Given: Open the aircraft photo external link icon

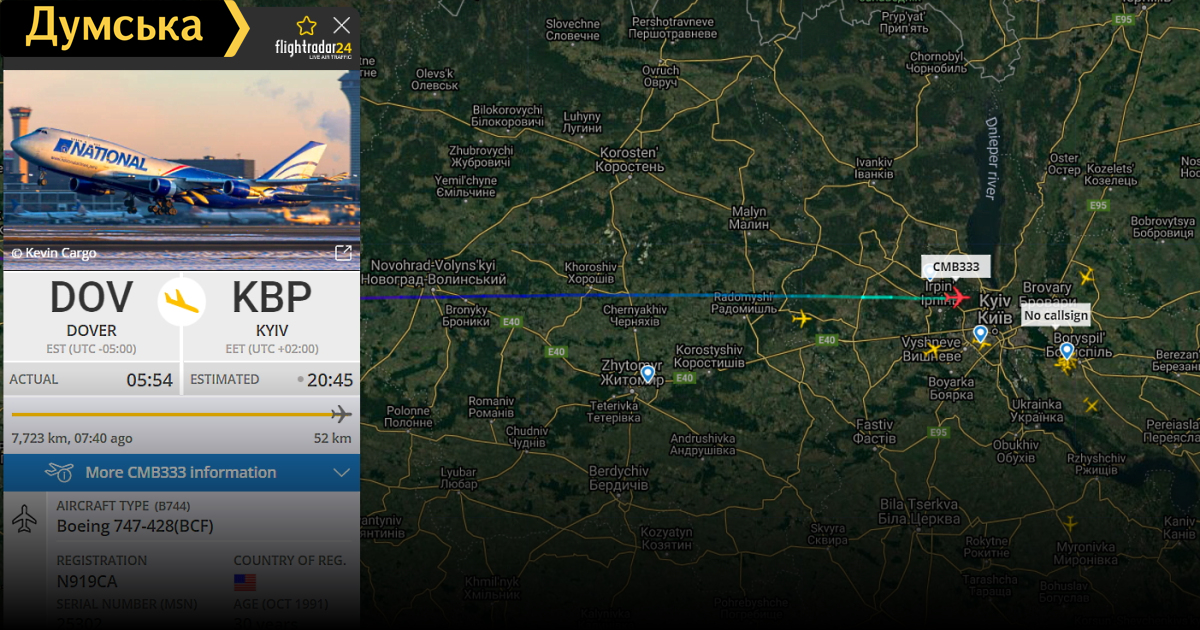Looking at the screenshot, I should (342, 253).
